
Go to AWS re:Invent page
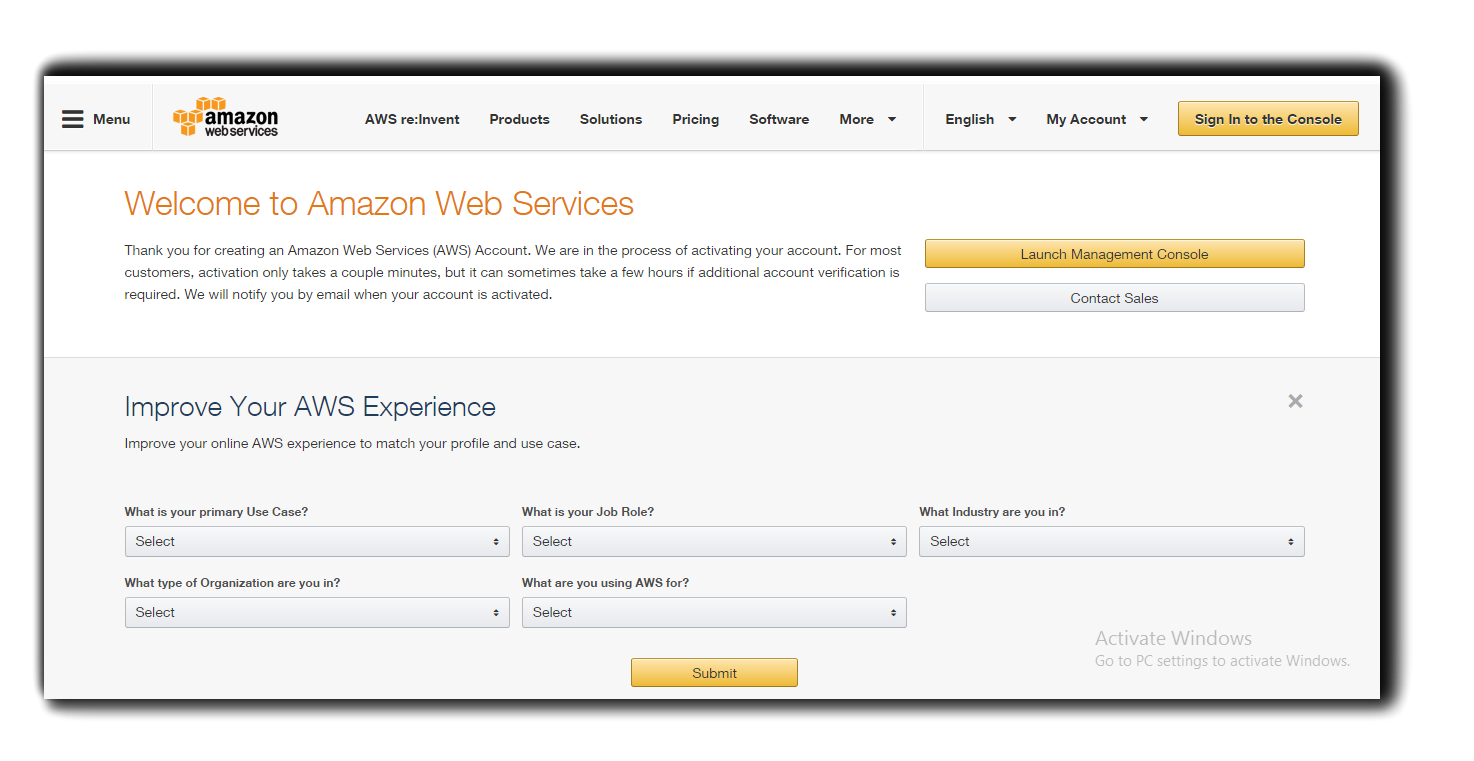tap(412, 119)
